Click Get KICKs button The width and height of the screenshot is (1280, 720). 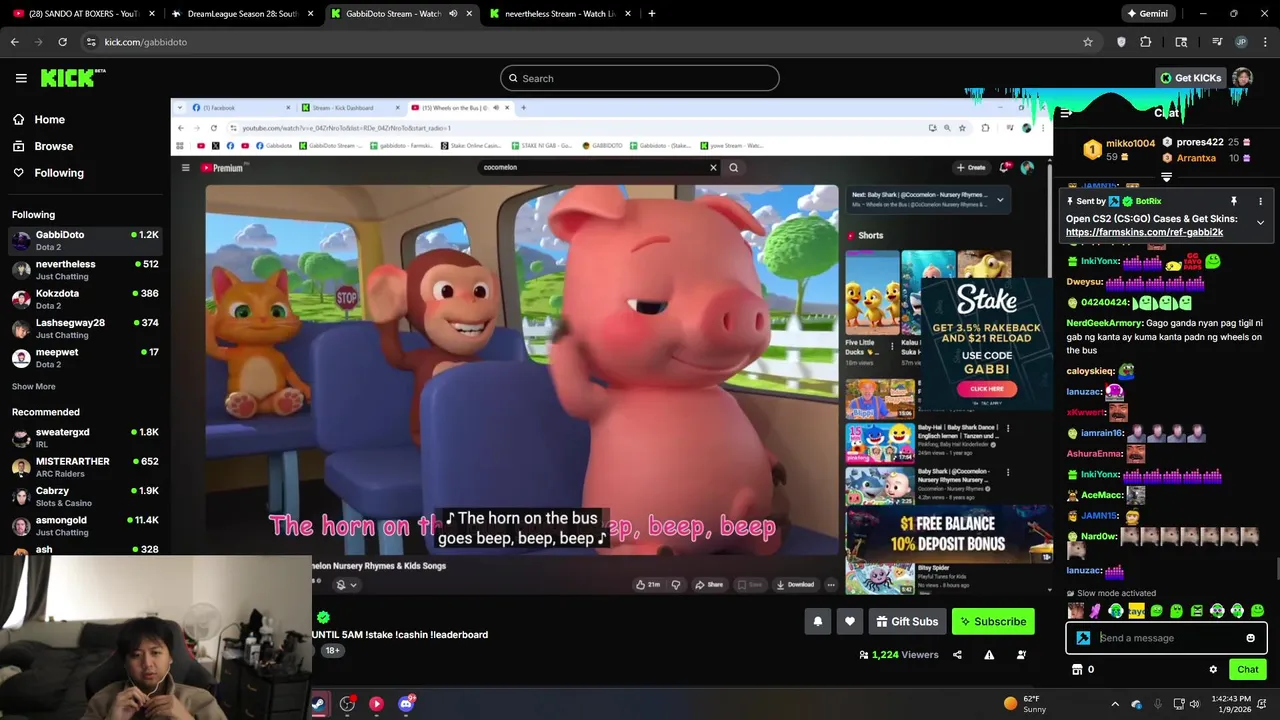pyautogui.click(x=1190, y=78)
